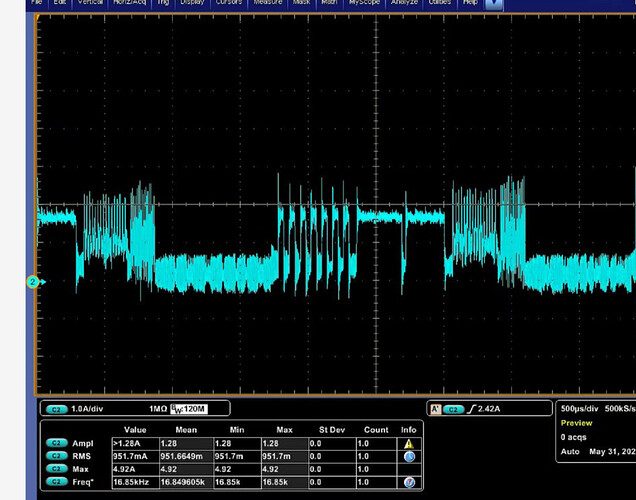Screen dimensions: 636x500
Task: Open the Utilities menu
Action: click(x=440, y=2)
